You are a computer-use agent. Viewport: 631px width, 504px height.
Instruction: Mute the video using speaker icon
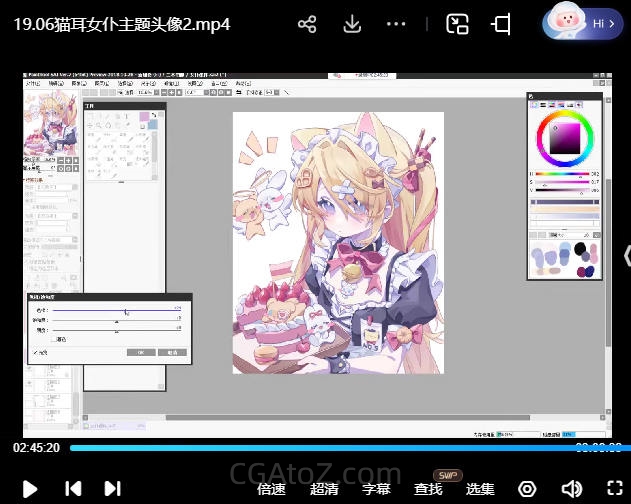click(571, 489)
